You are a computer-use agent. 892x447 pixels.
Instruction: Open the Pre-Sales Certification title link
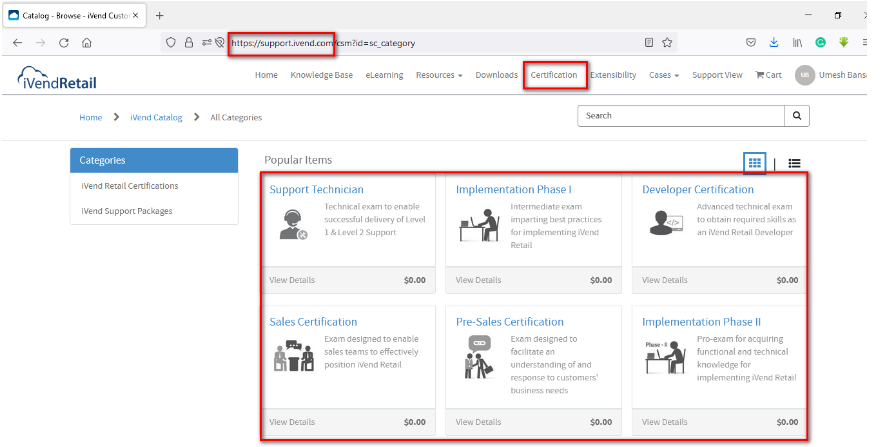point(510,322)
